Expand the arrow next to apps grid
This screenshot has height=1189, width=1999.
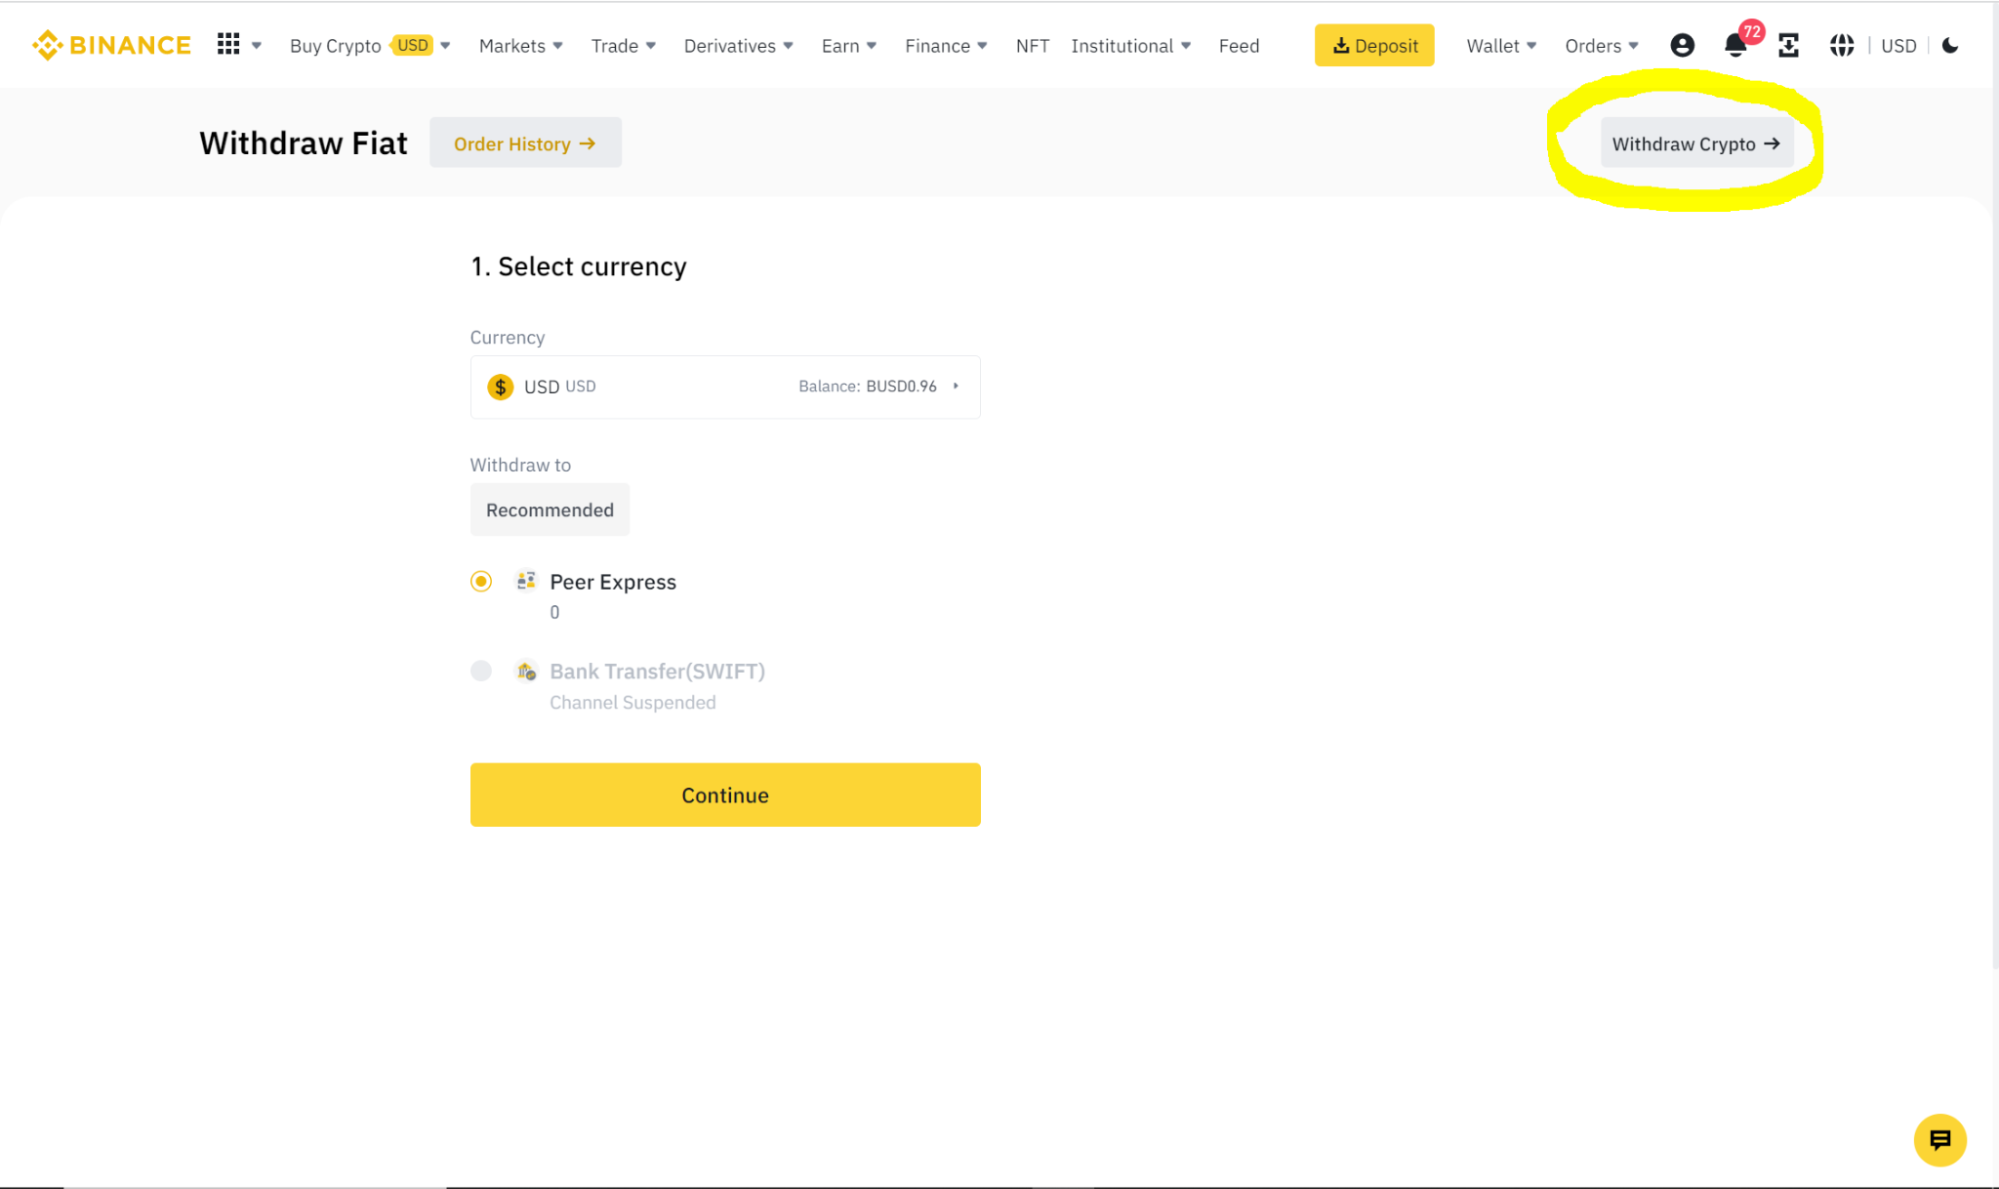pos(257,46)
